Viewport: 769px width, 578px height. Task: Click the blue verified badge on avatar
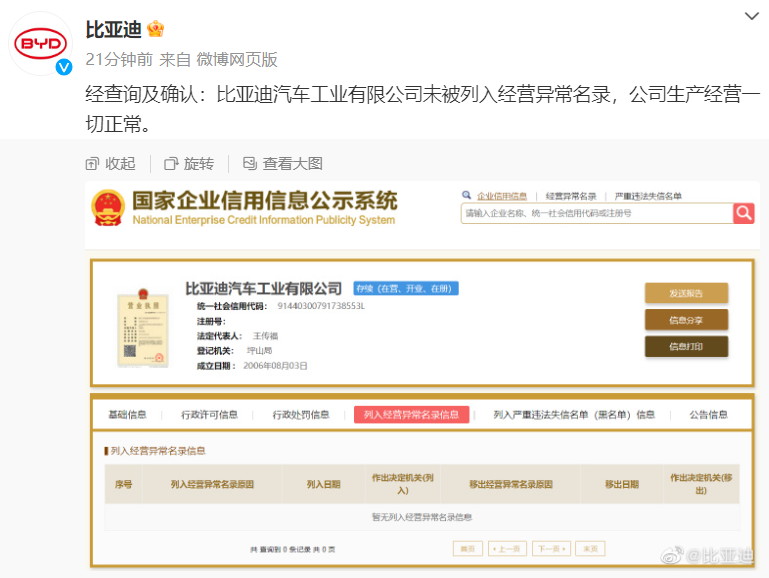tap(62, 68)
